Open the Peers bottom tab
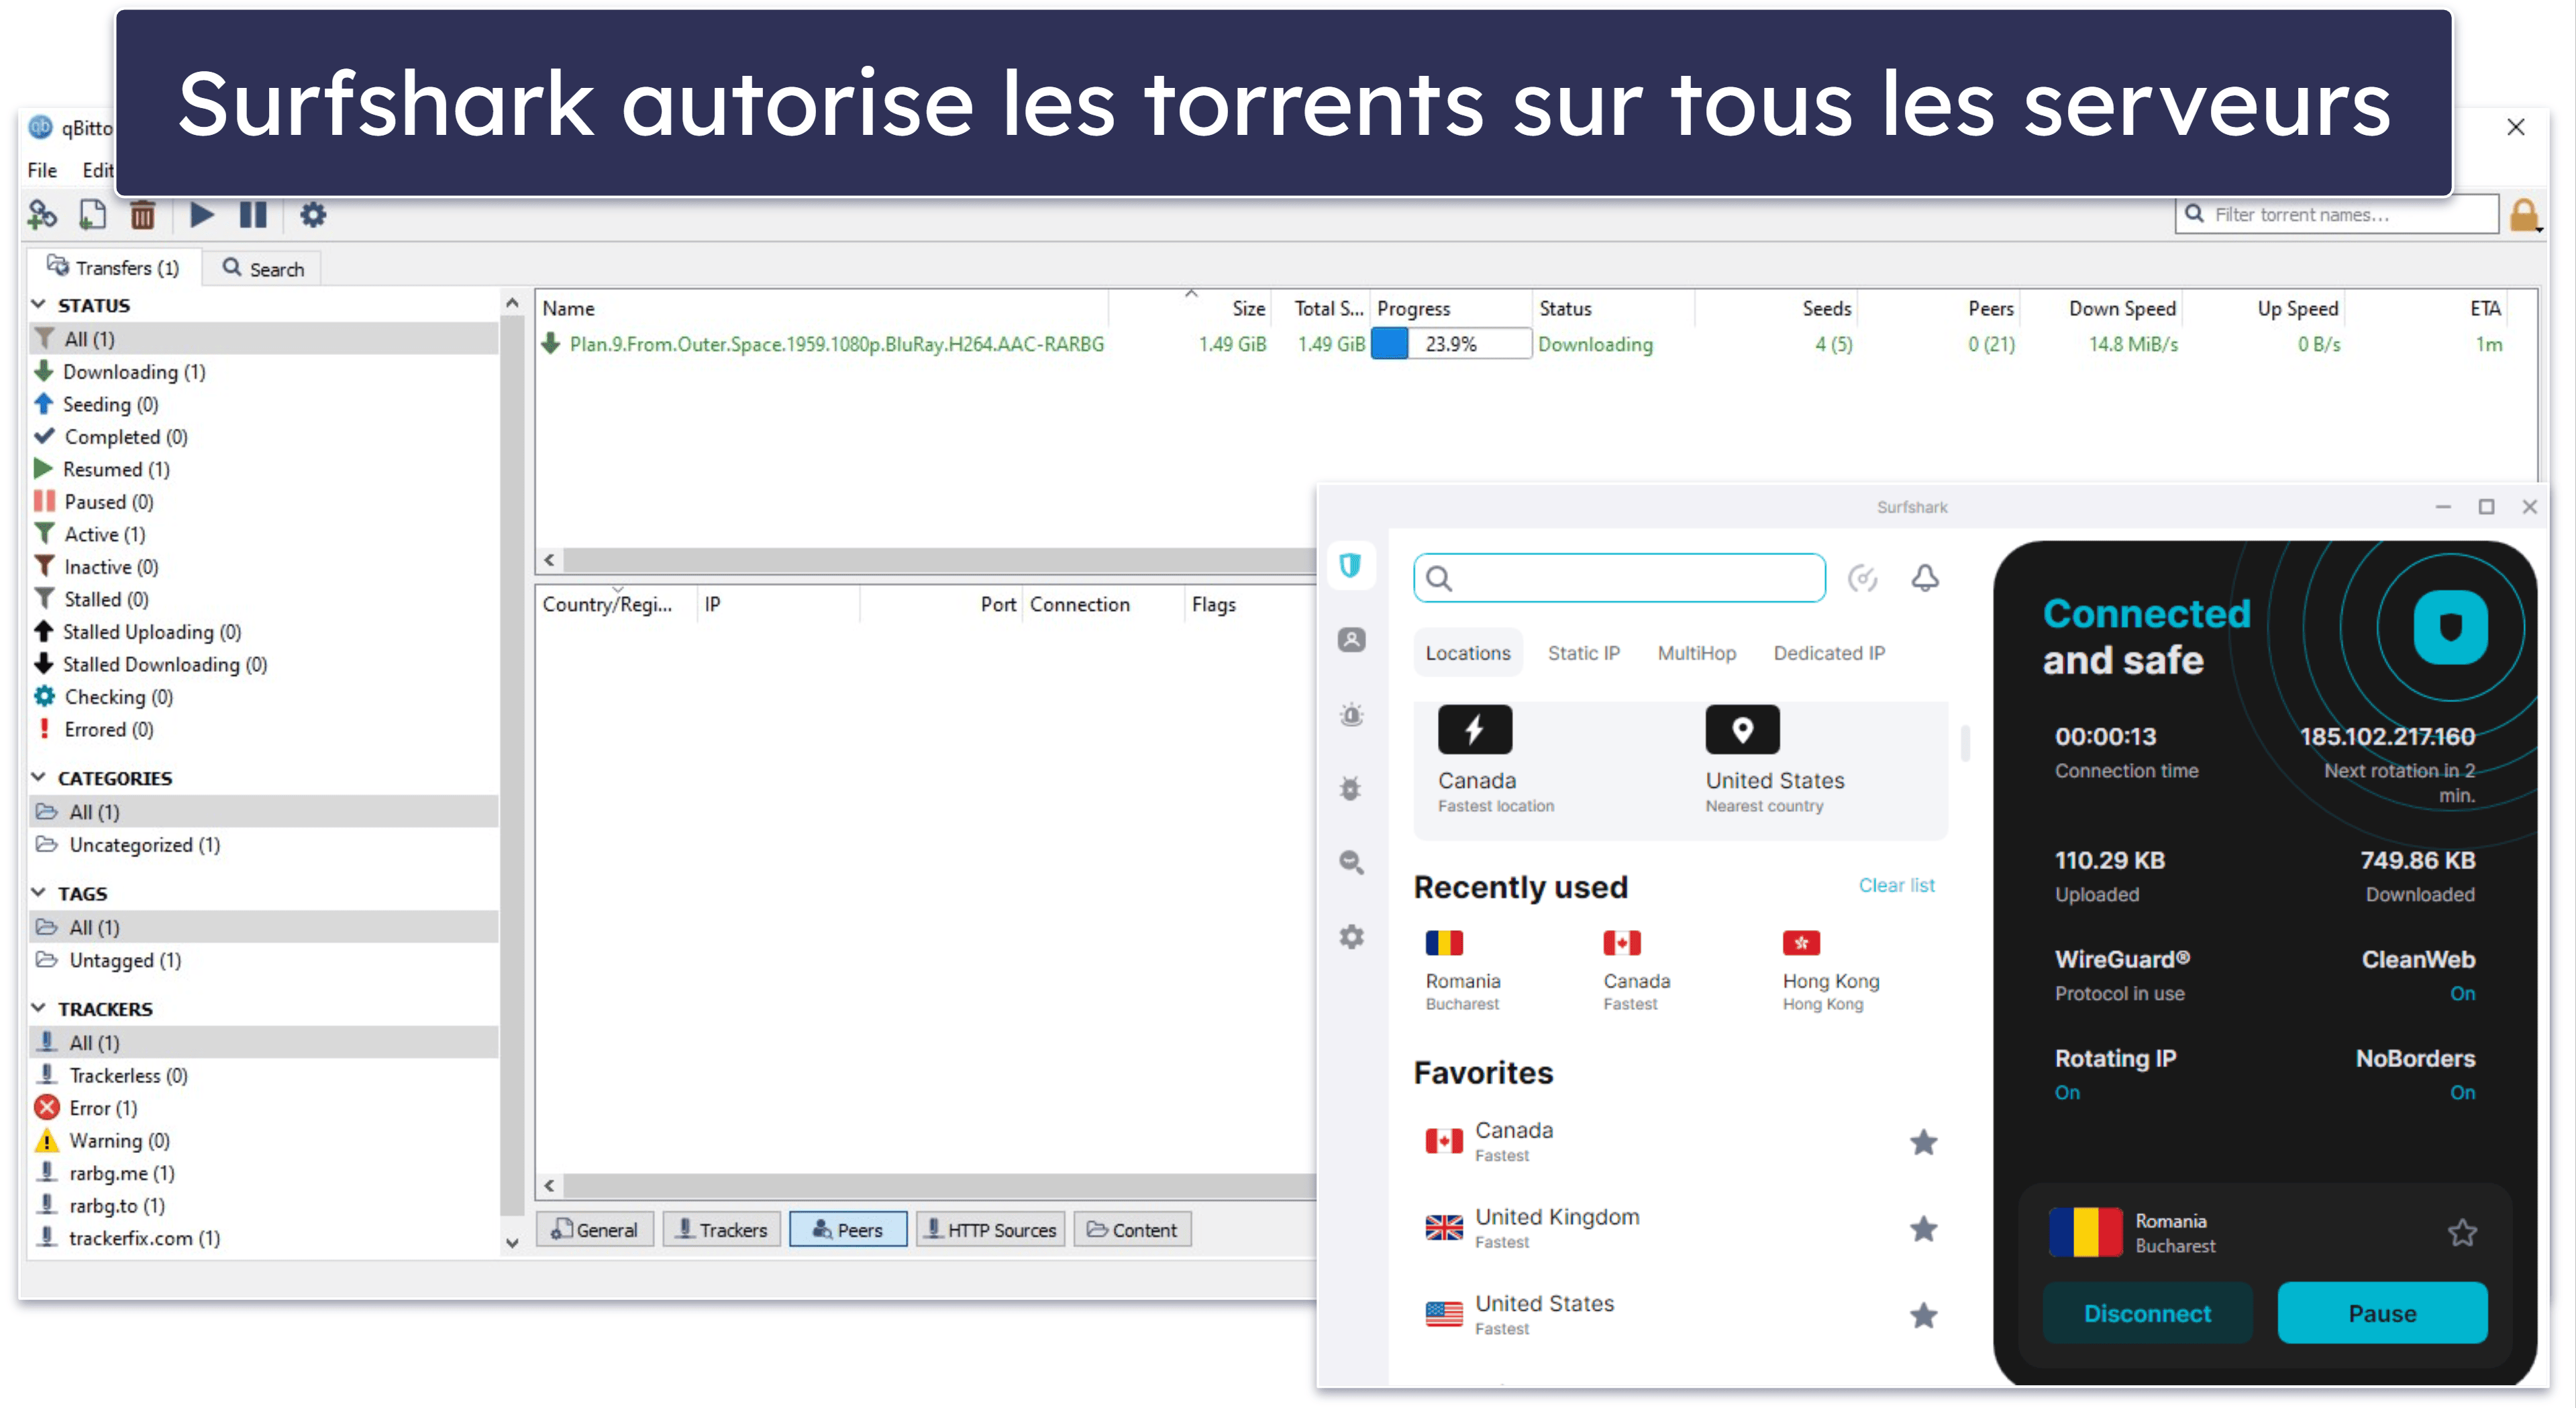2576x1408 pixels. [x=848, y=1229]
